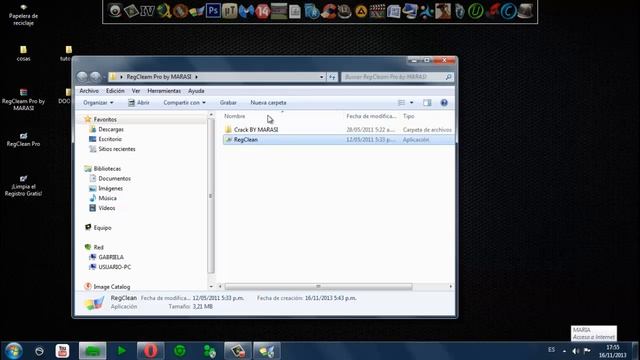This screenshot has width=640, height=360.
Task: Open the Recycle Bin (Papelera de reciclaje)
Action: pos(23,15)
